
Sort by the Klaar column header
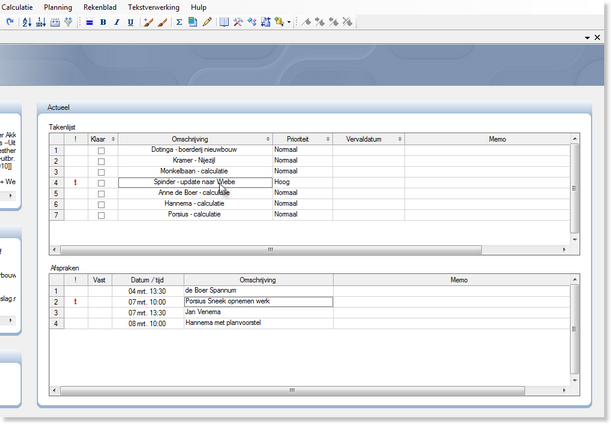pos(103,139)
